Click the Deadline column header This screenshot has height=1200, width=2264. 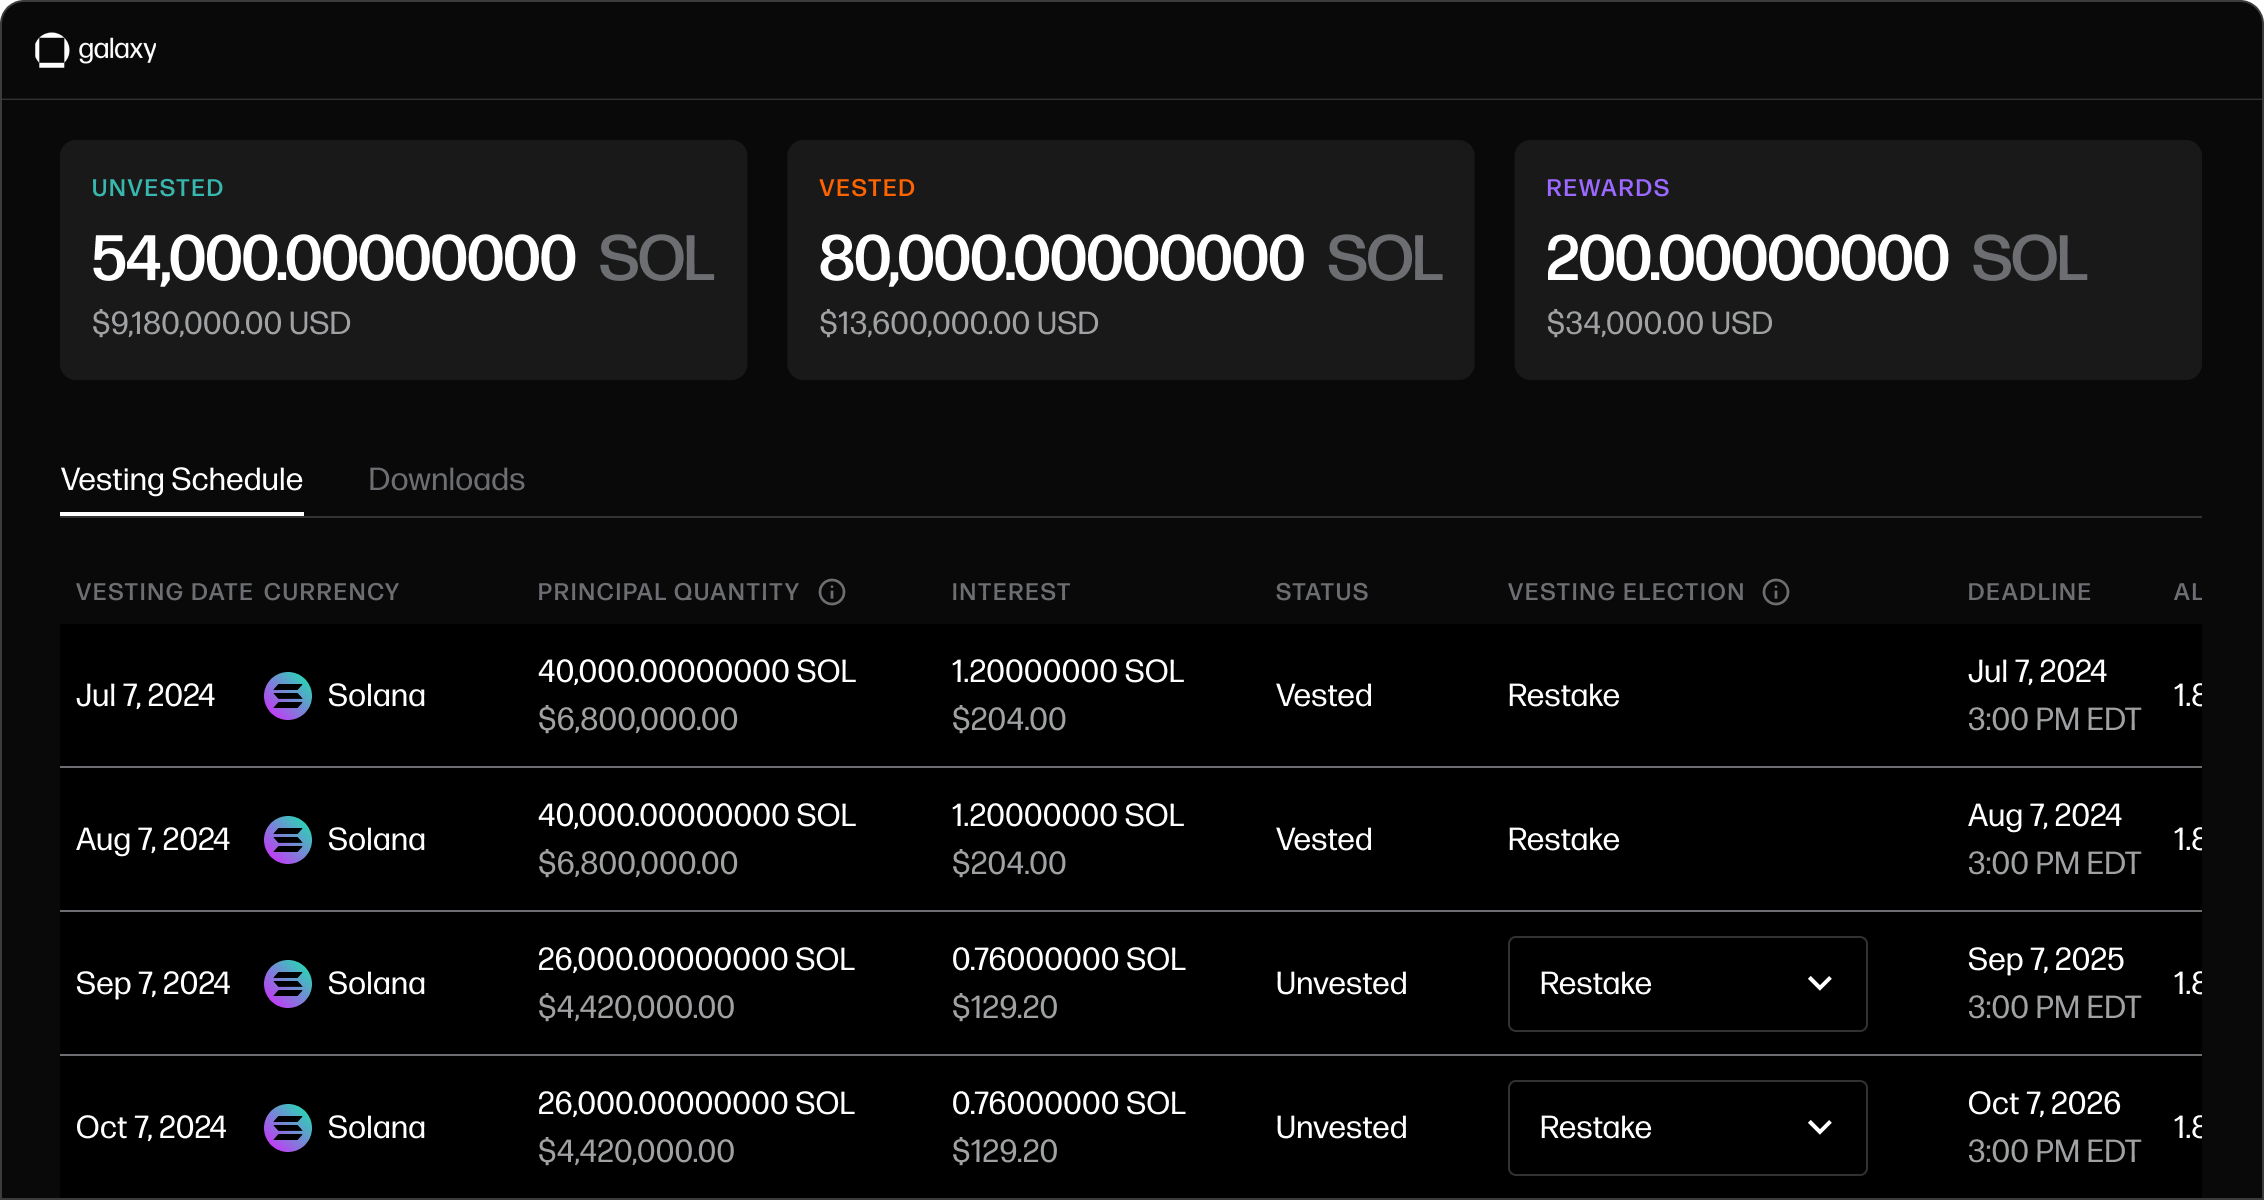pyautogui.click(x=2030, y=592)
